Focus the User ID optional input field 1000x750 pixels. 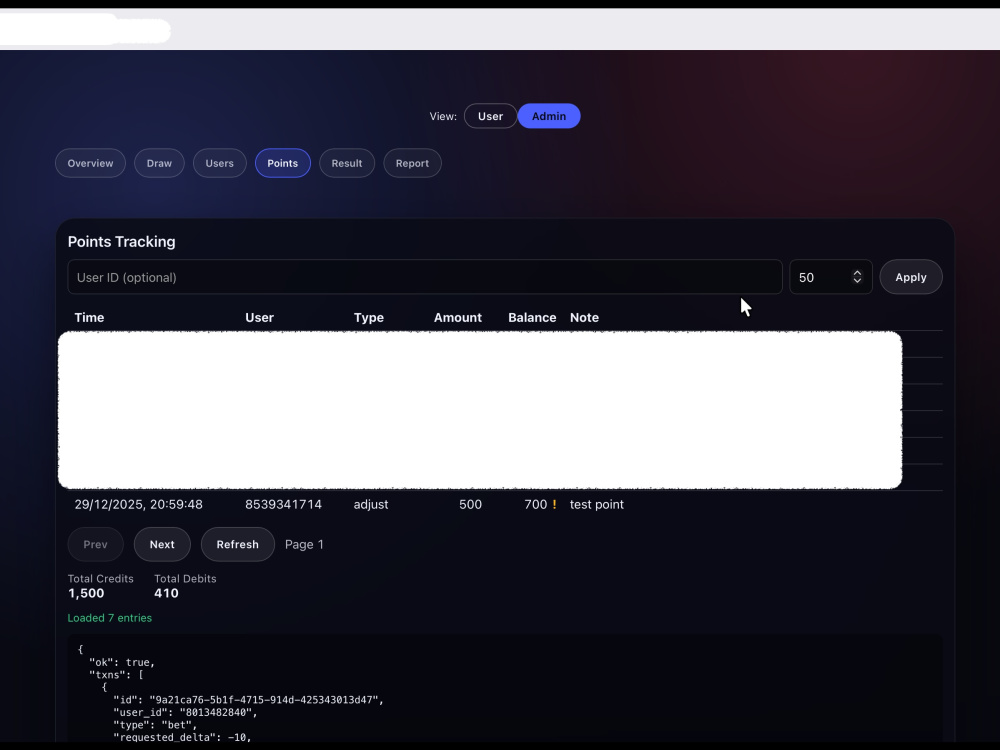[x=425, y=277]
